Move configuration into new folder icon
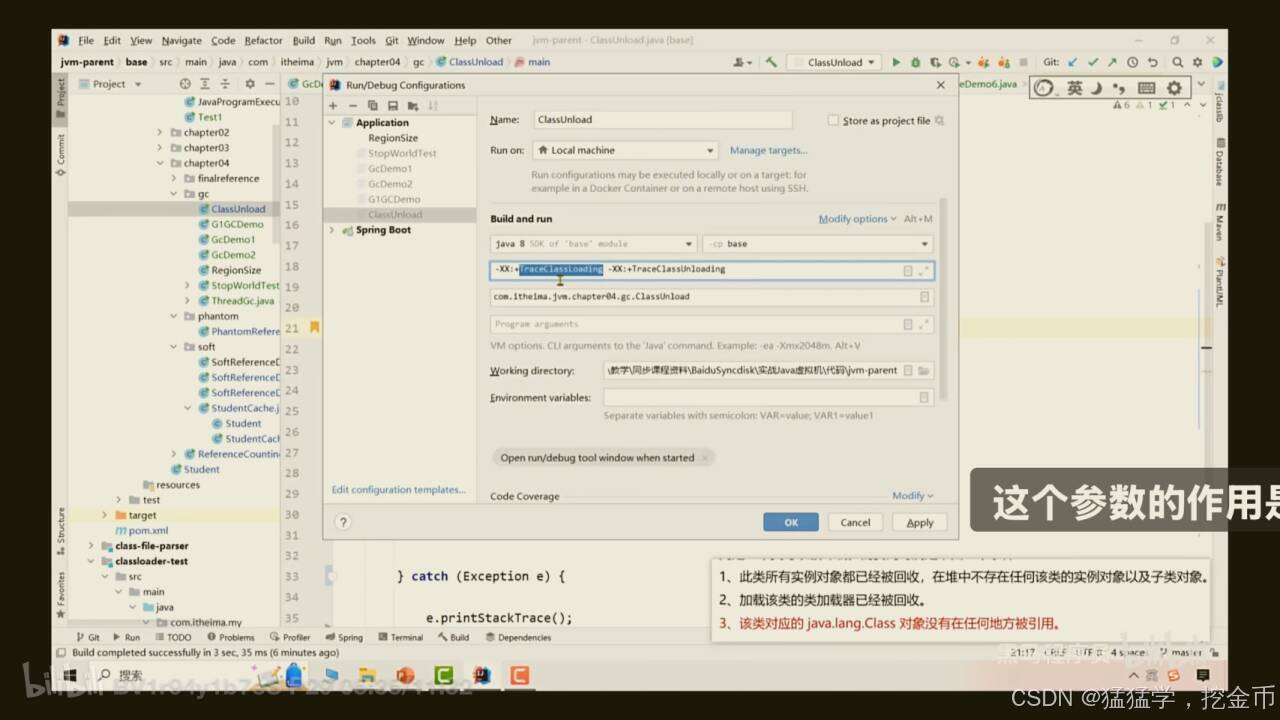 (x=413, y=105)
